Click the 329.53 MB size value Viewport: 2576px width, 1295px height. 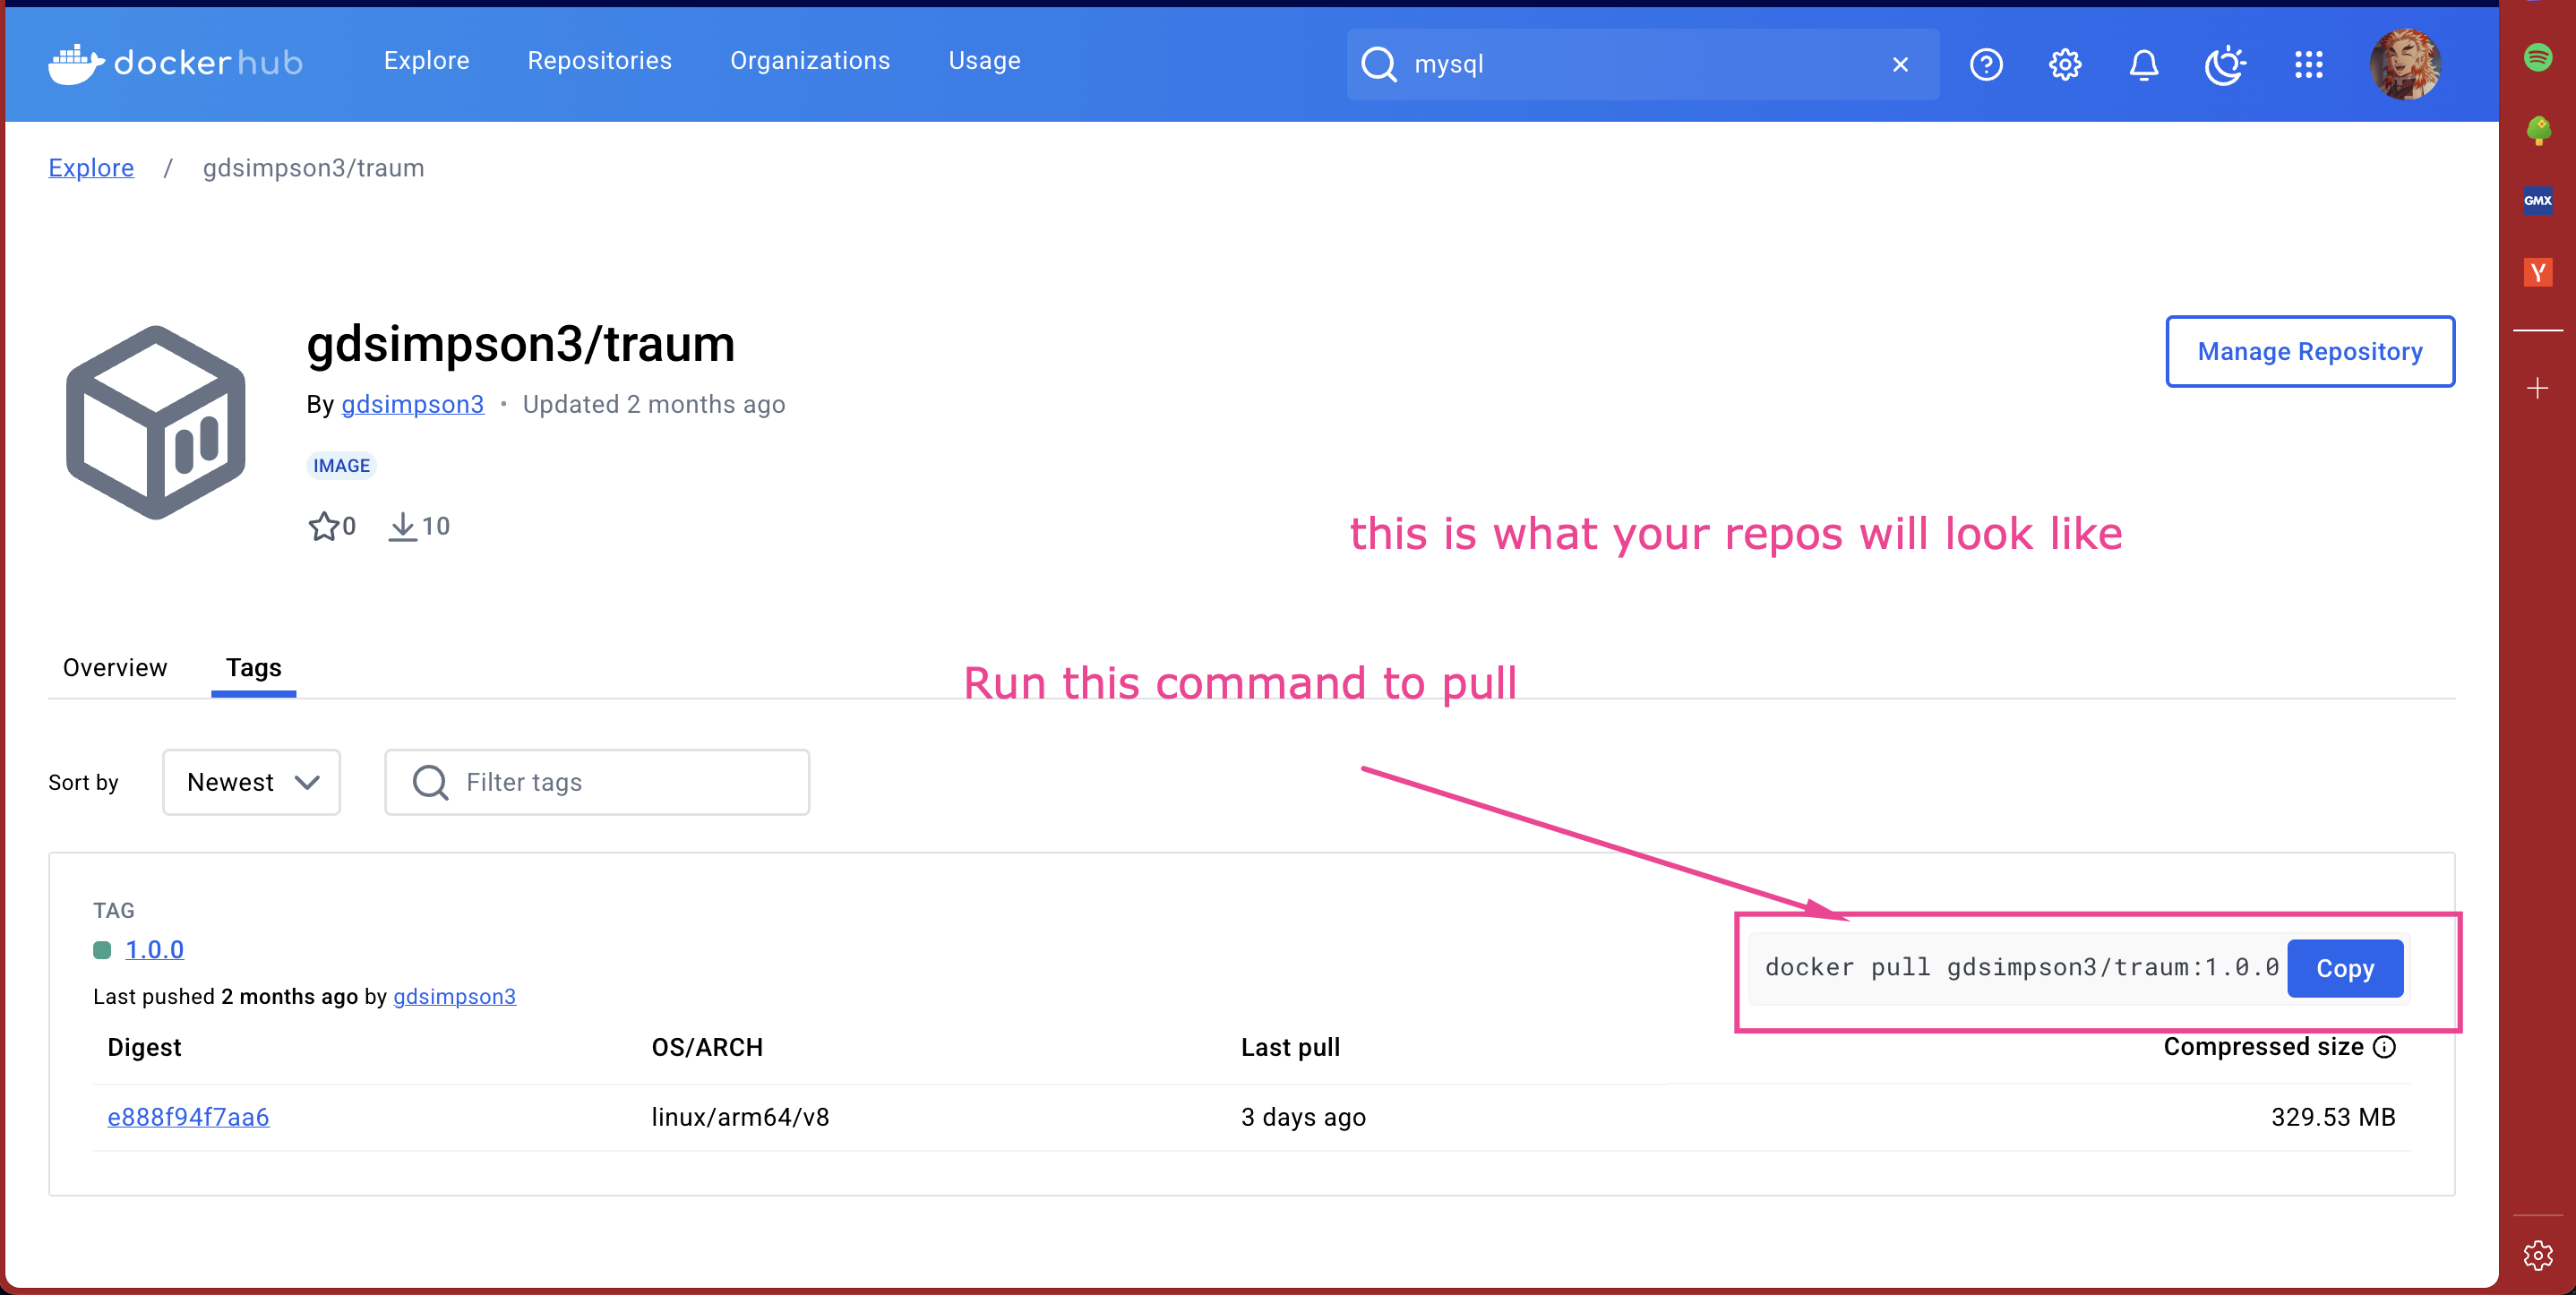point(2333,1117)
